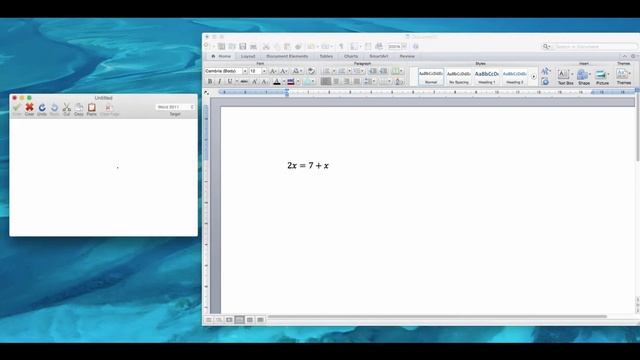Click the Print icon in Word toolbar
Screen dimensions: 640x360
pos(253,47)
